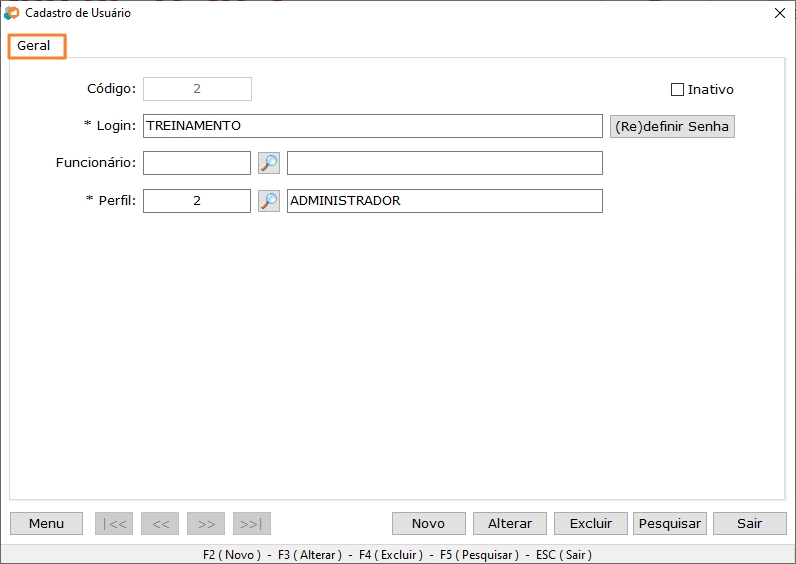Open the Perfil lookup magnifier icon
The width and height of the screenshot is (796, 564).
click(x=269, y=201)
